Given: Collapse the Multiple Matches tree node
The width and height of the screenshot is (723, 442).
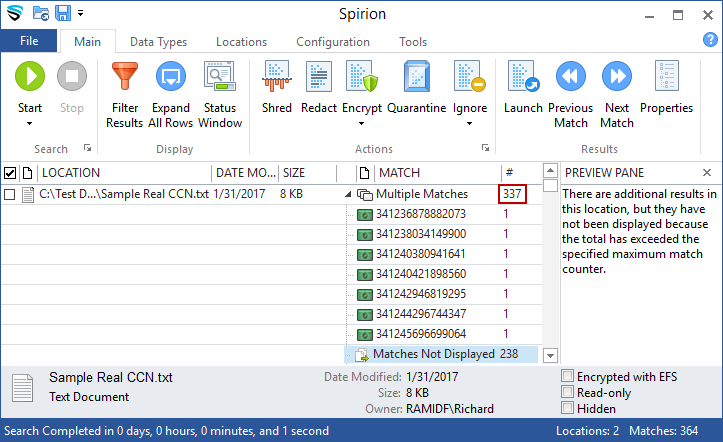Looking at the screenshot, I should [348, 194].
